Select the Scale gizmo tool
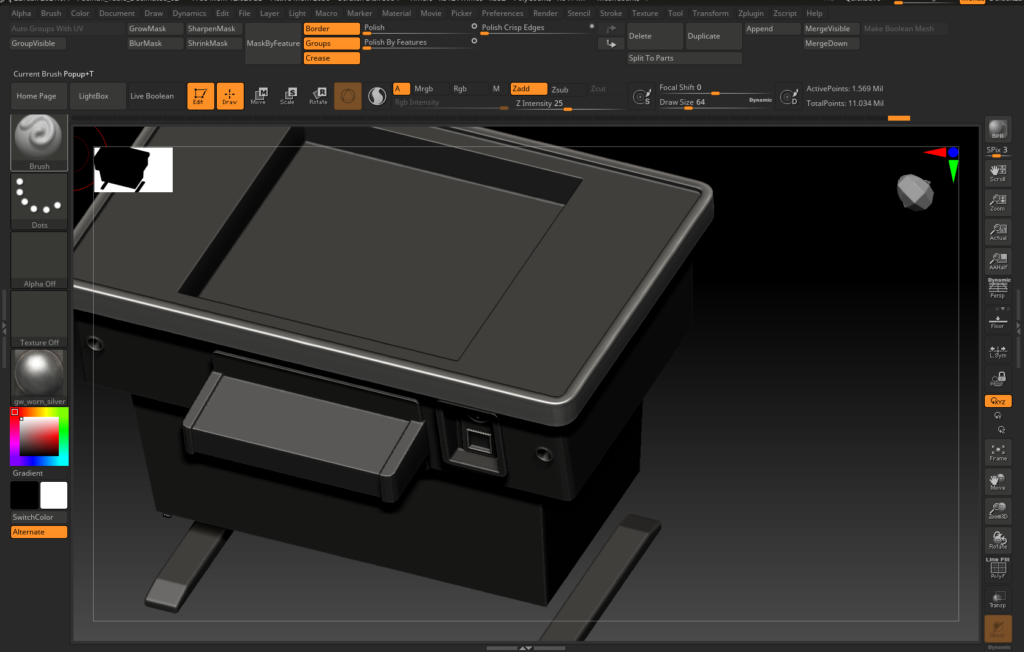Viewport: 1024px width, 652px height. [x=288, y=96]
